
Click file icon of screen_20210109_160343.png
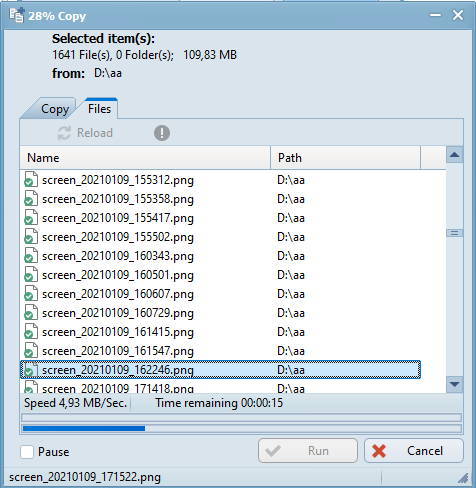point(31,255)
